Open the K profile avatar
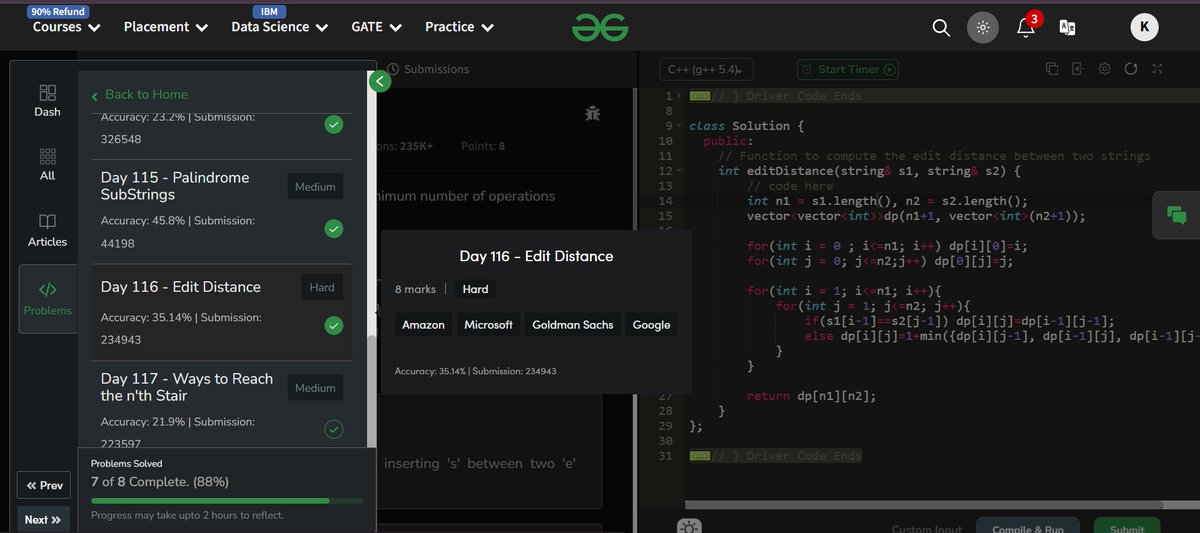This screenshot has width=1200, height=533. 1145,28
